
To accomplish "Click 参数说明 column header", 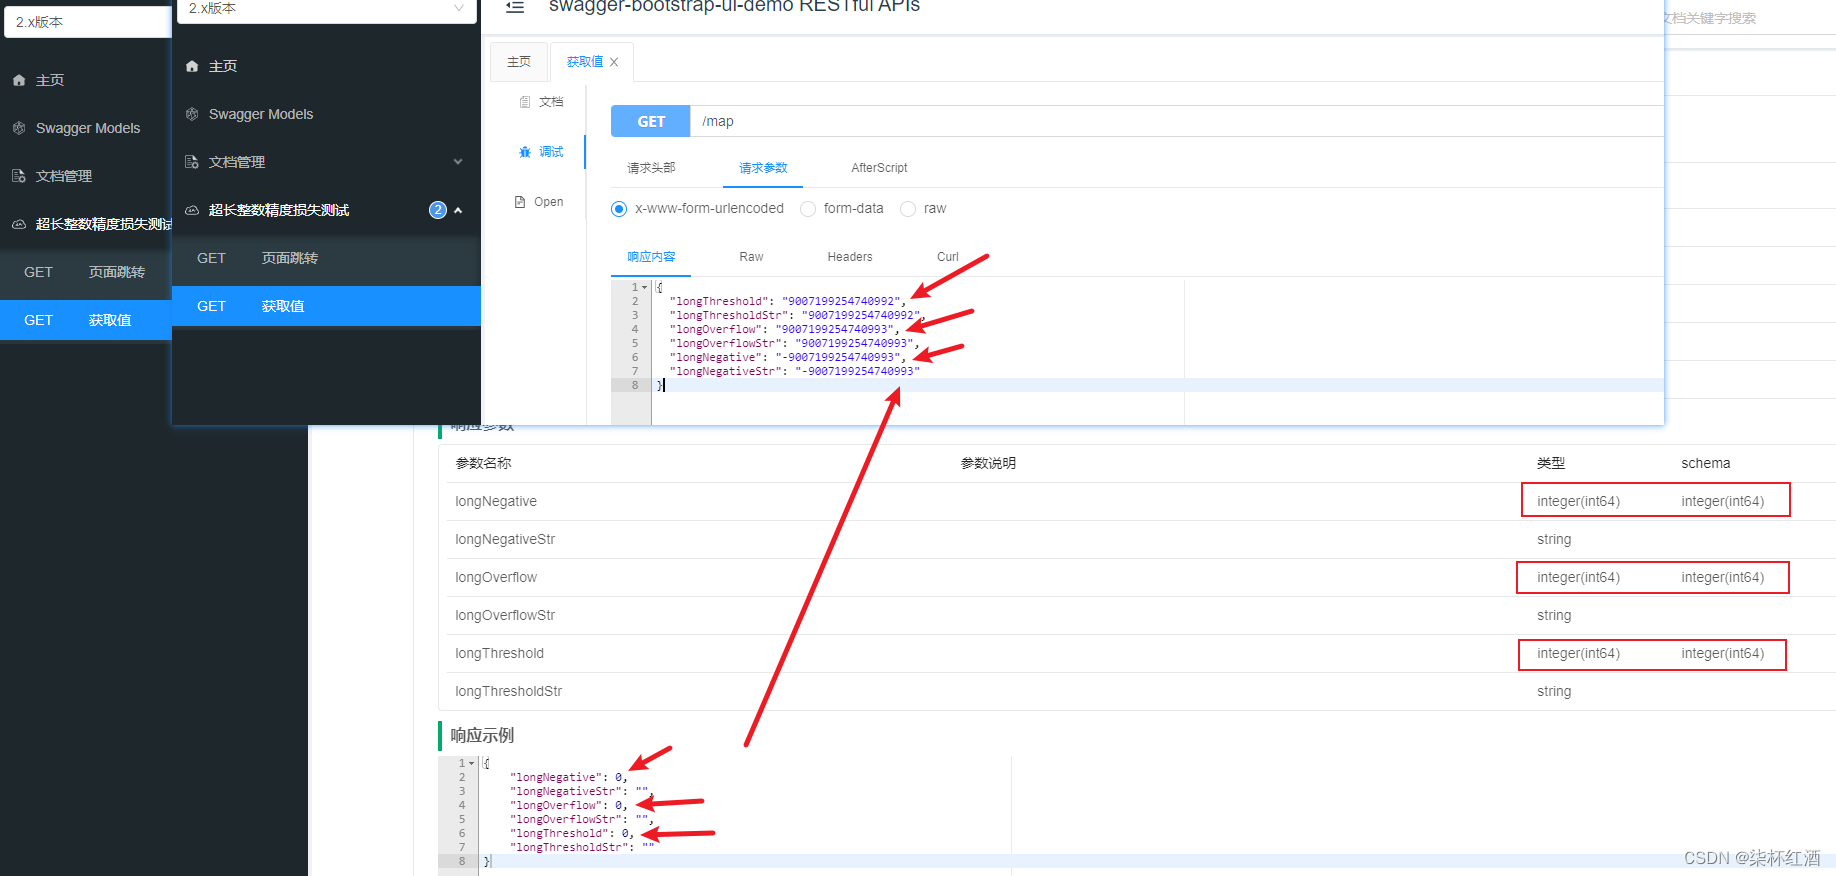I will (x=988, y=463).
